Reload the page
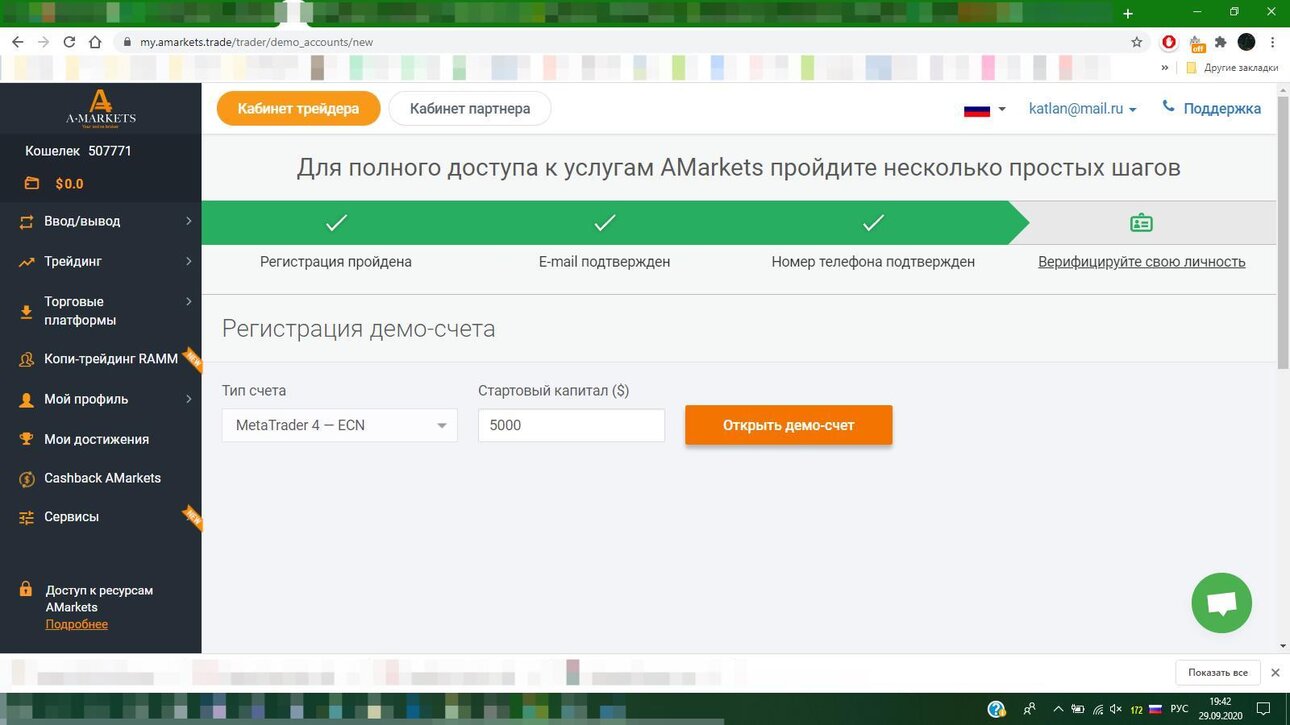This screenshot has width=1290, height=725. click(x=69, y=42)
